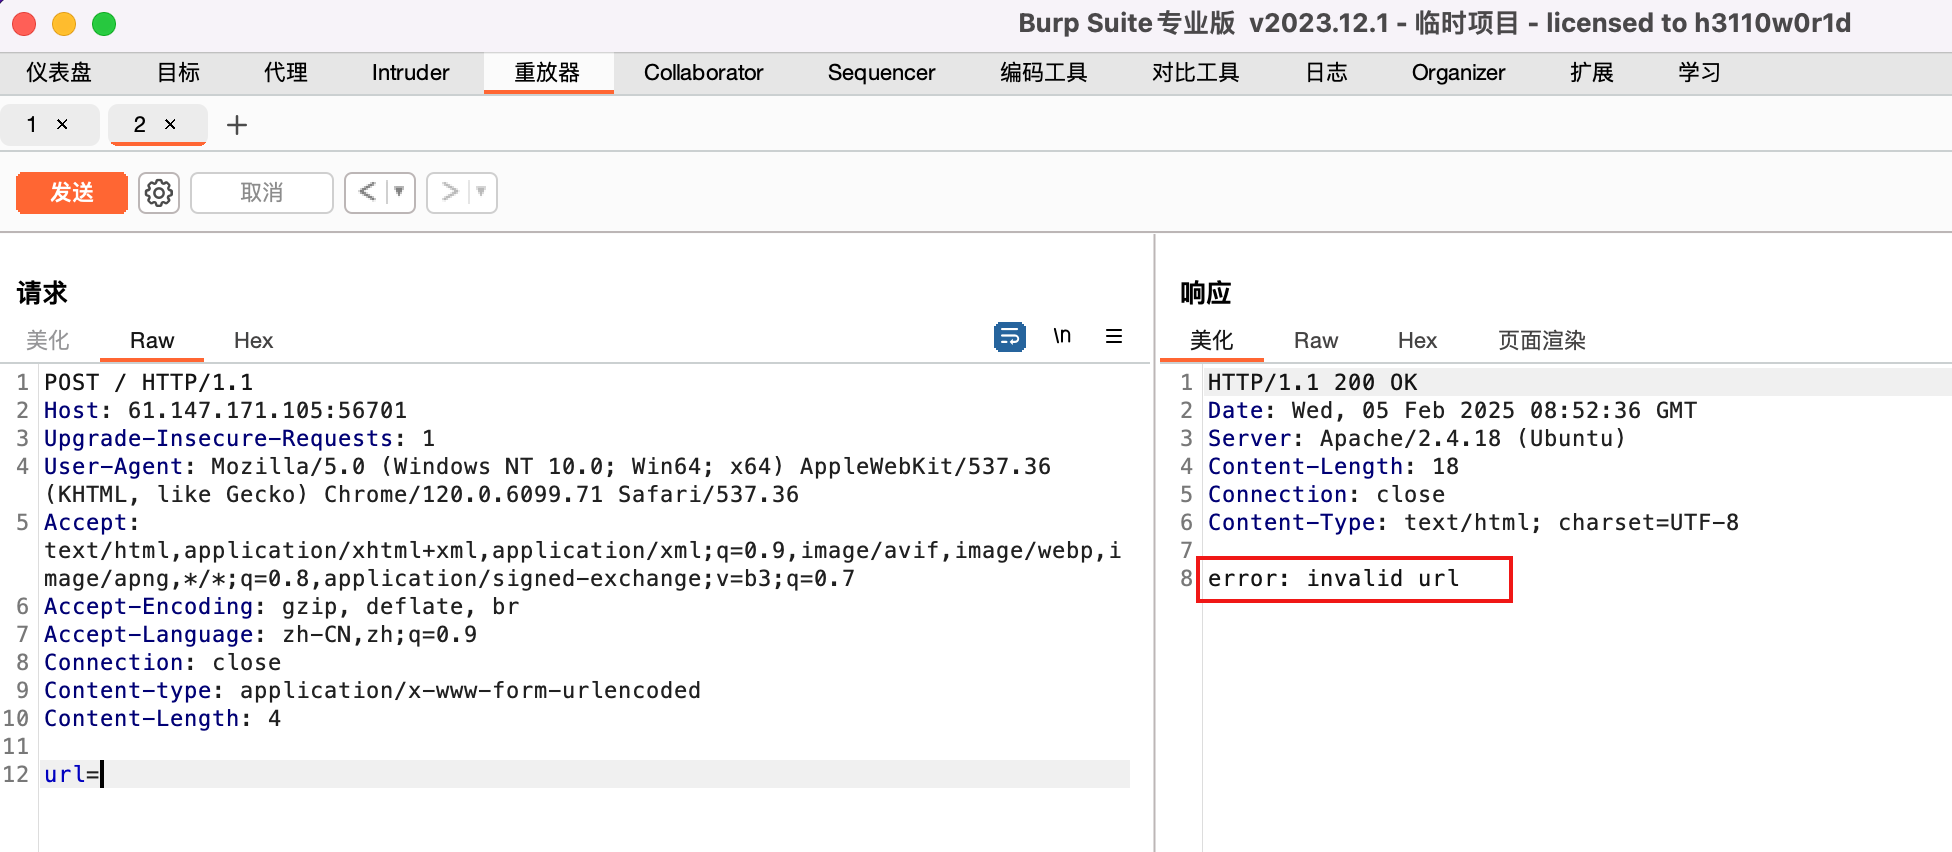
Task: Click the orange 发送 send button
Action: 72,192
